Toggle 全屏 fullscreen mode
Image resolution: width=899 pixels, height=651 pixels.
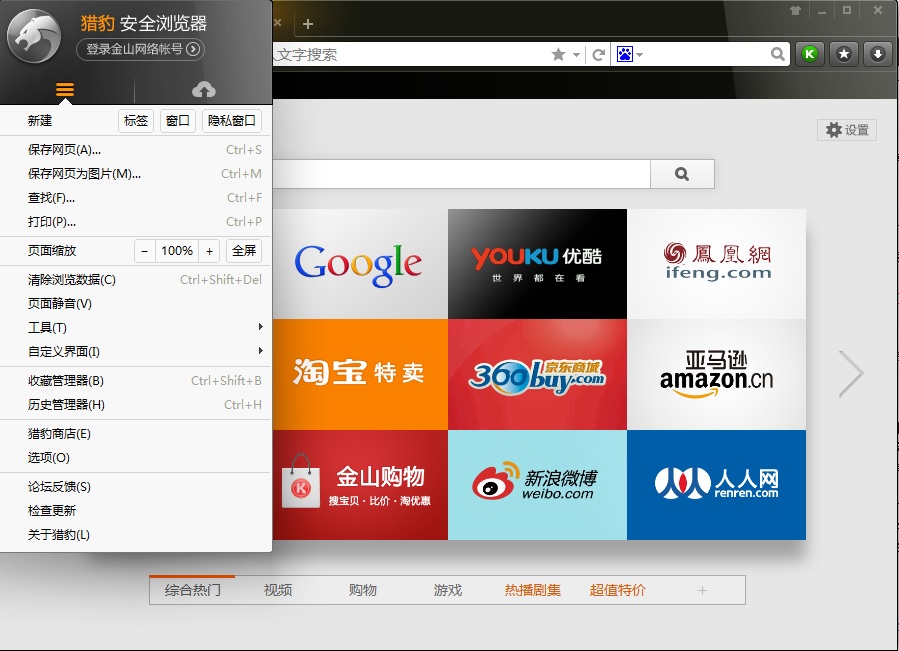(244, 251)
